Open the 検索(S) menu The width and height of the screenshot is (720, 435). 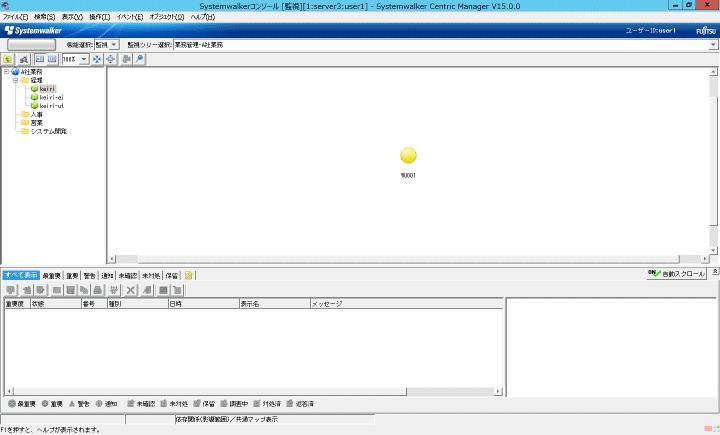tap(45, 17)
